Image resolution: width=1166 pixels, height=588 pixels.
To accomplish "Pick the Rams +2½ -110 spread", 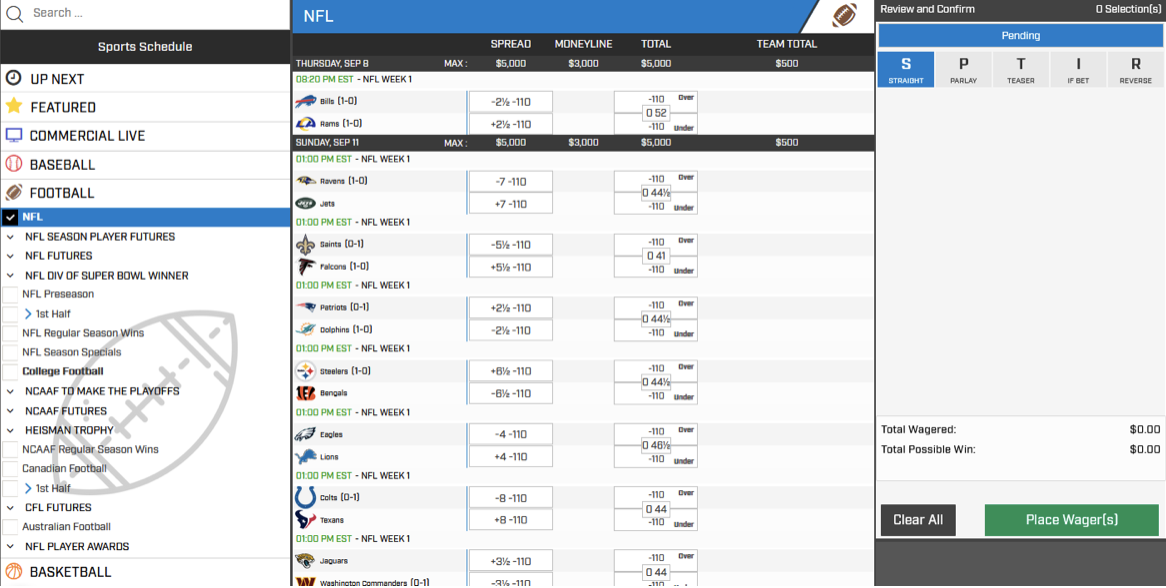I will pyautogui.click(x=511, y=124).
